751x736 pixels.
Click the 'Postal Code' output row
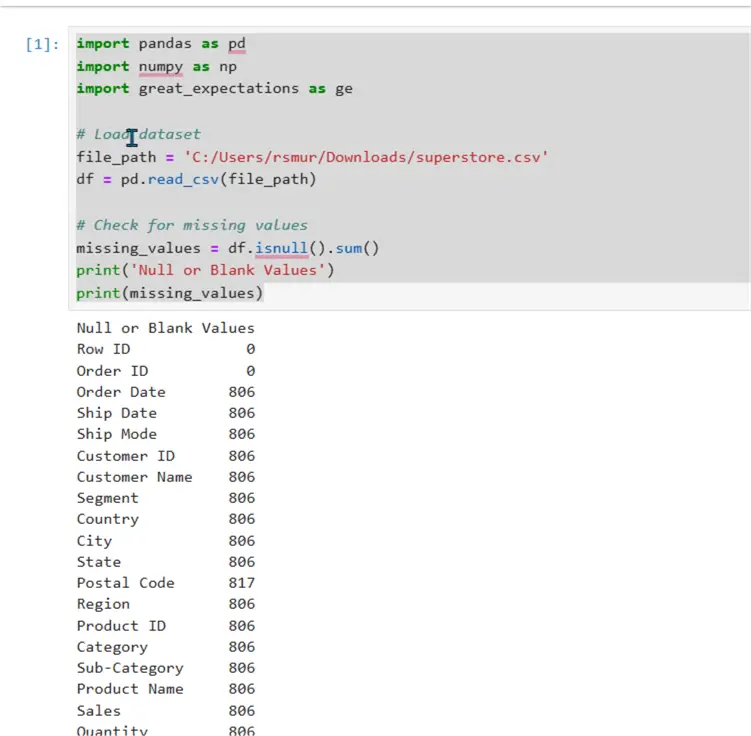pos(166,583)
